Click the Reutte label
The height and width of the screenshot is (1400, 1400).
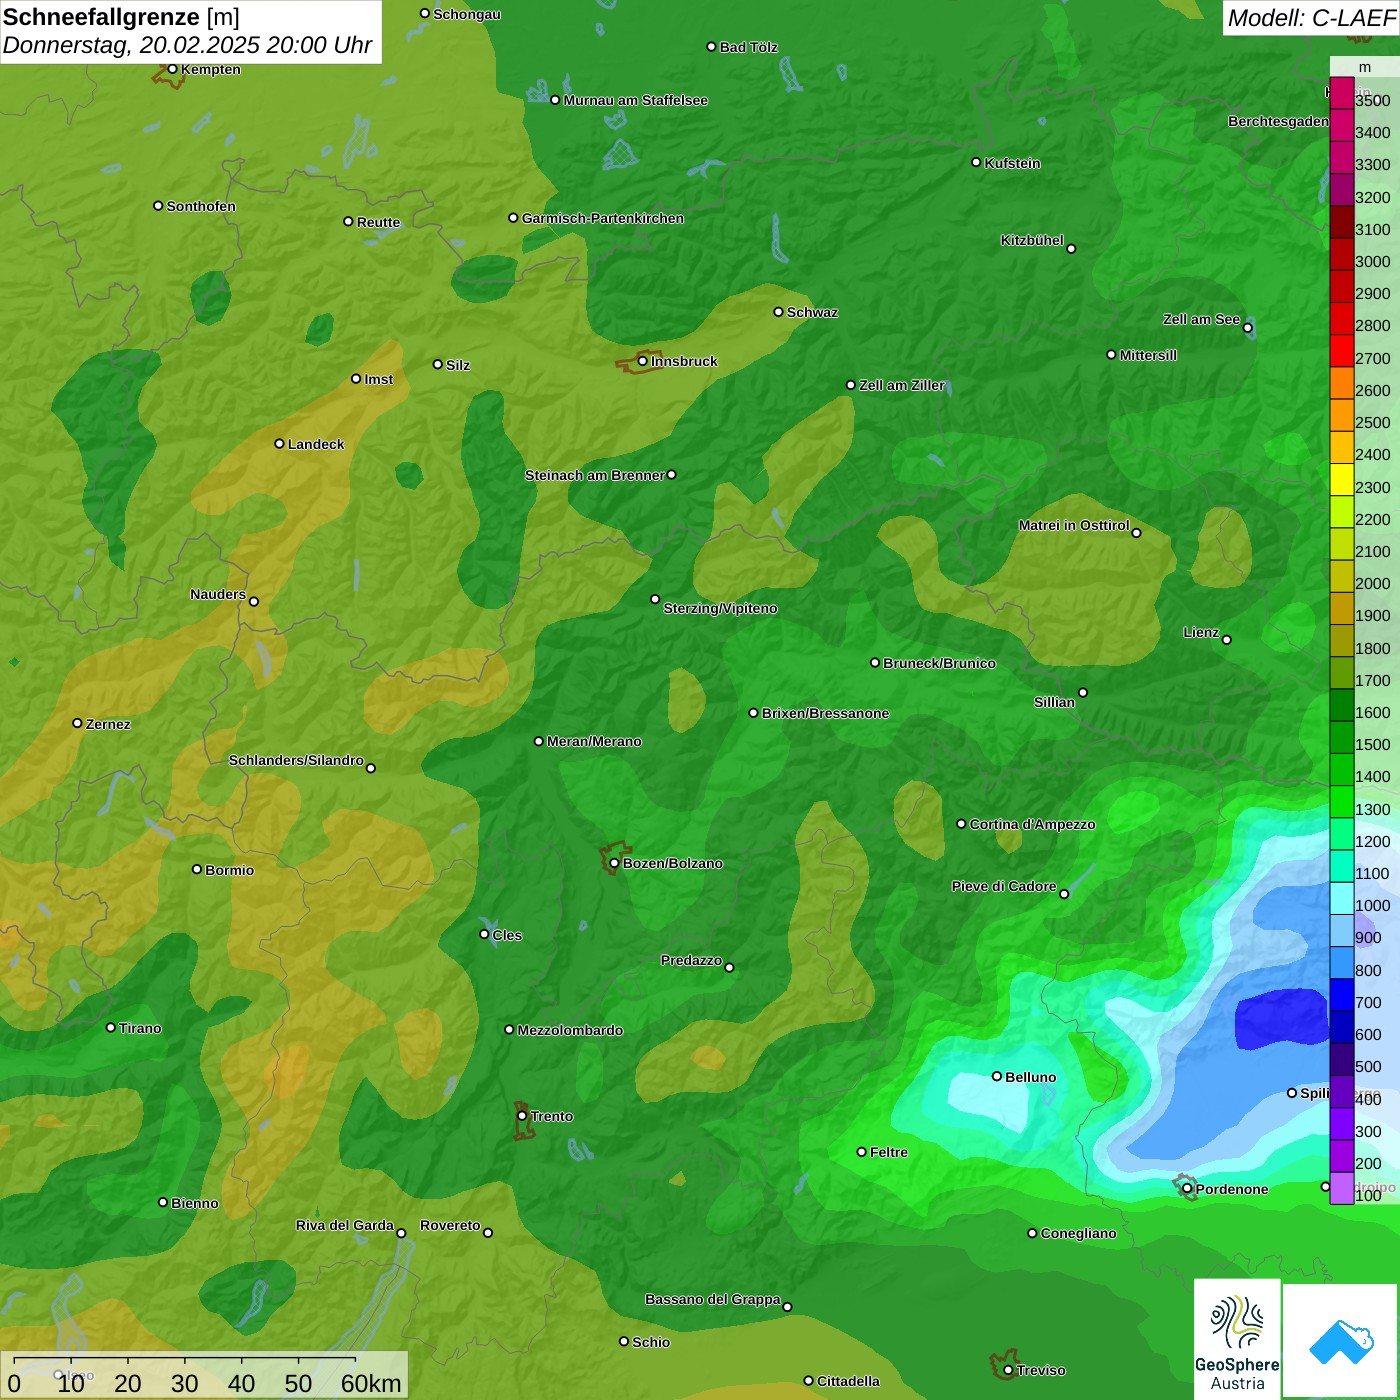coord(378,222)
